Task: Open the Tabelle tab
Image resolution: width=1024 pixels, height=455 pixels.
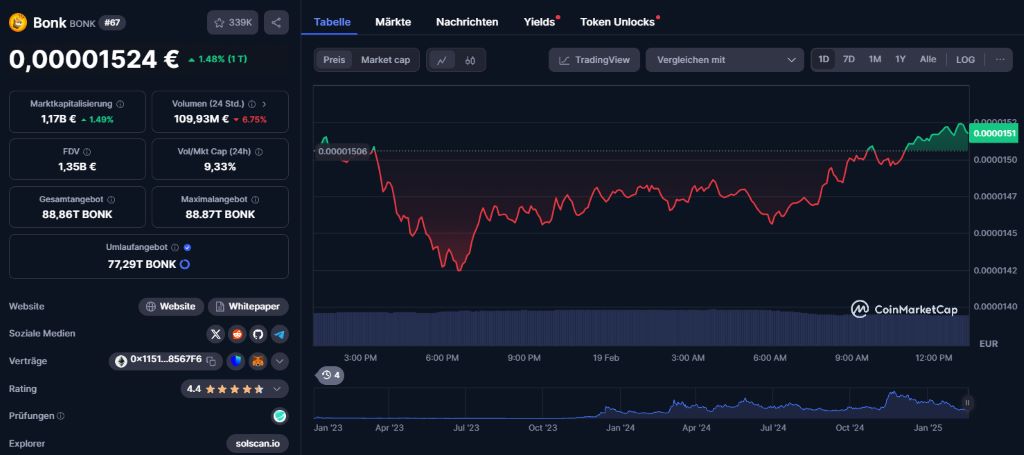Action: click(x=332, y=22)
